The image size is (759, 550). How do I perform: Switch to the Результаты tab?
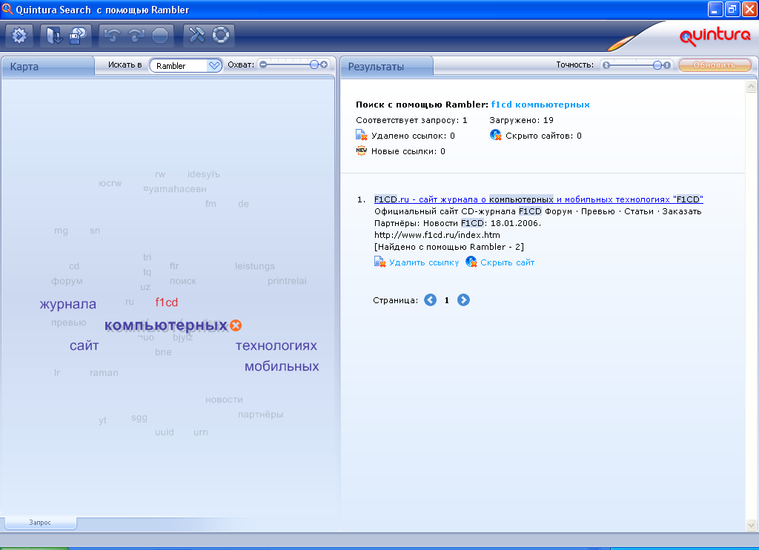click(x=386, y=66)
